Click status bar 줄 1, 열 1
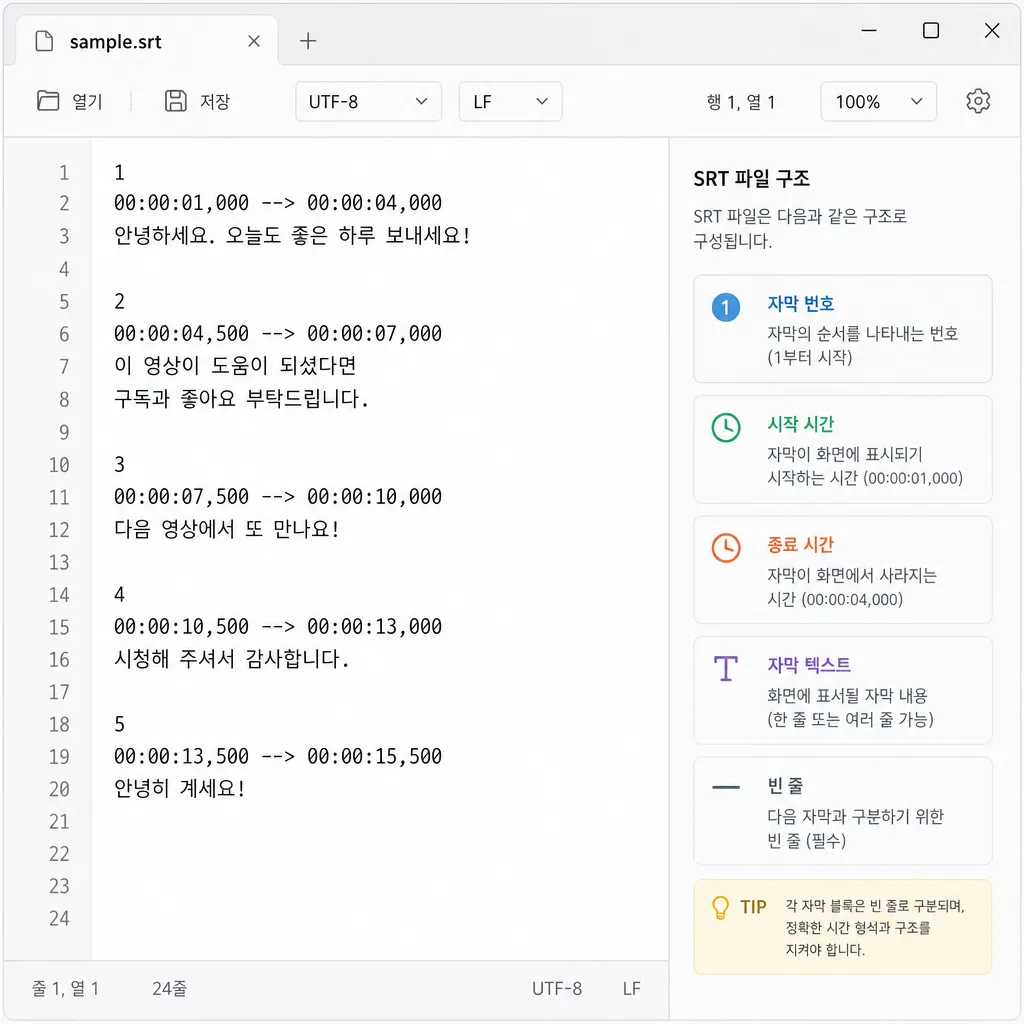1024x1024 pixels. pyautogui.click(x=65, y=988)
